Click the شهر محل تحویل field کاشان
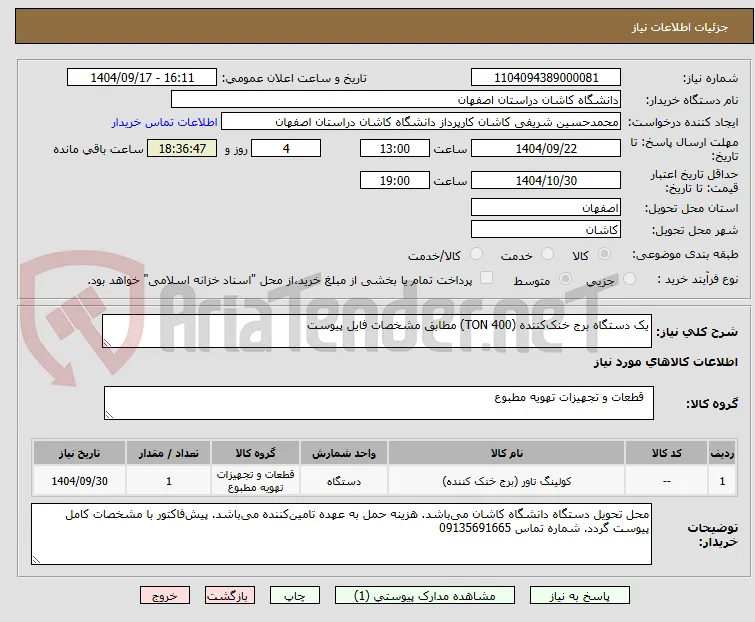The image size is (755, 622). [546, 230]
